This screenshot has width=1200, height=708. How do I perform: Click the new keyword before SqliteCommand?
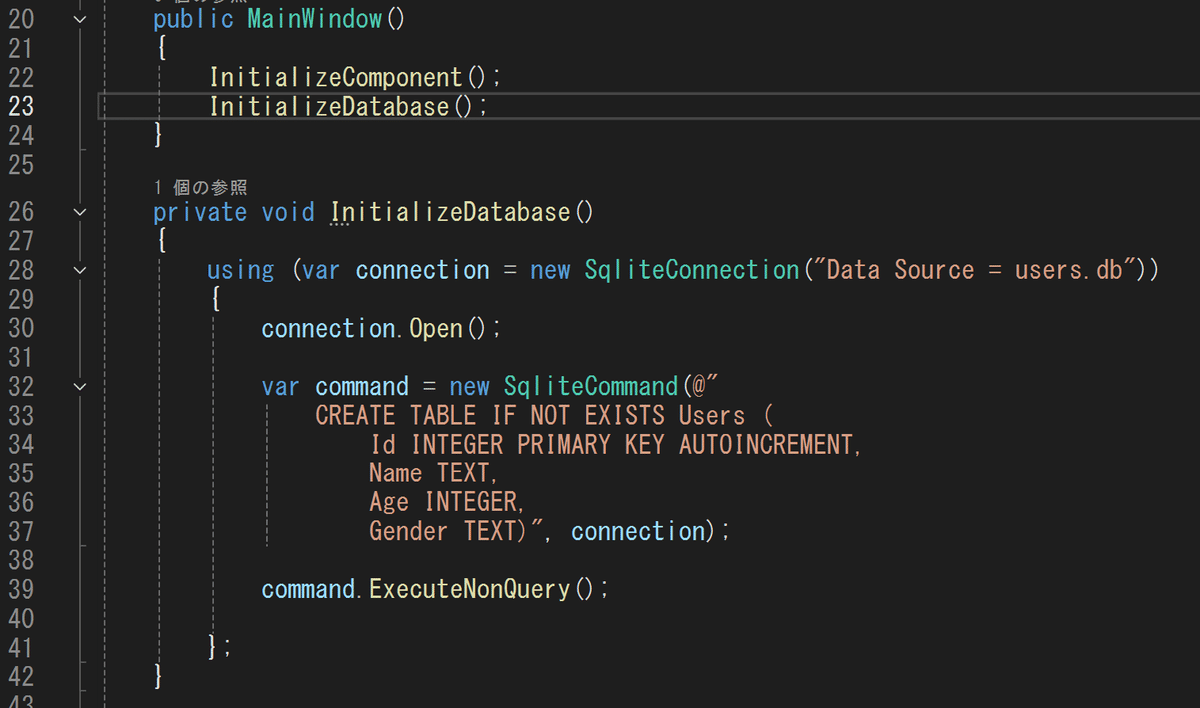469,386
